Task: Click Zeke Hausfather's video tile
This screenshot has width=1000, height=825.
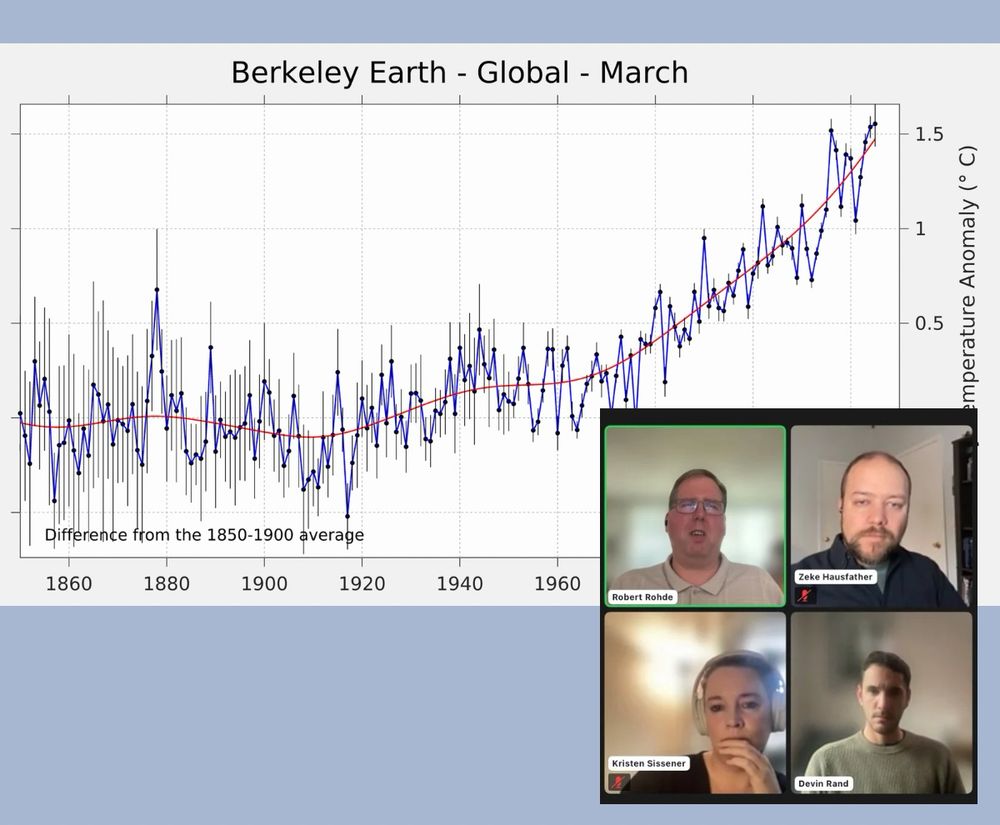Action: click(x=881, y=516)
